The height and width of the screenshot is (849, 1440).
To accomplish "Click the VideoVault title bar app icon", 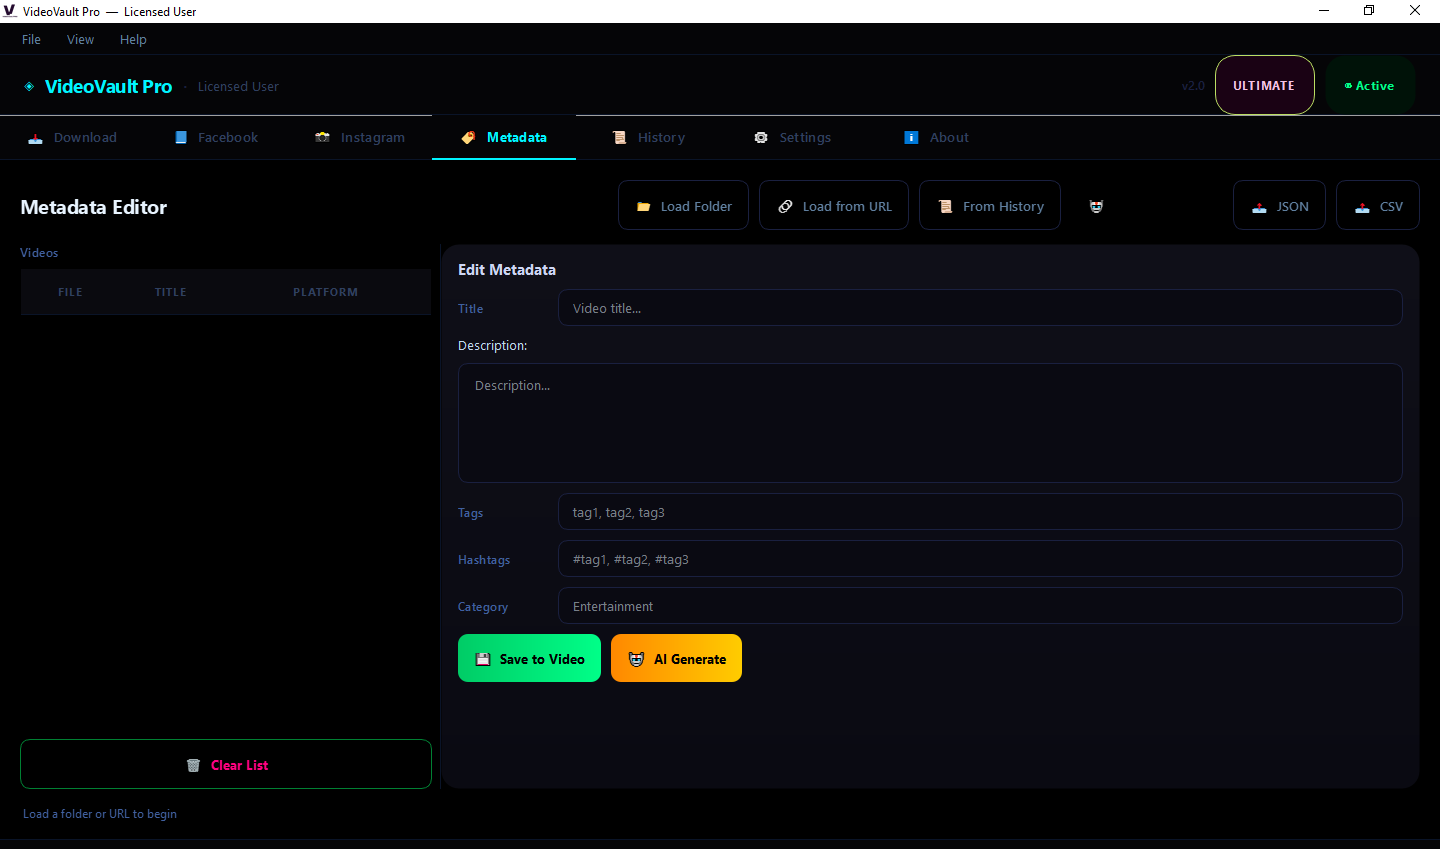I will (x=10, y=11).
